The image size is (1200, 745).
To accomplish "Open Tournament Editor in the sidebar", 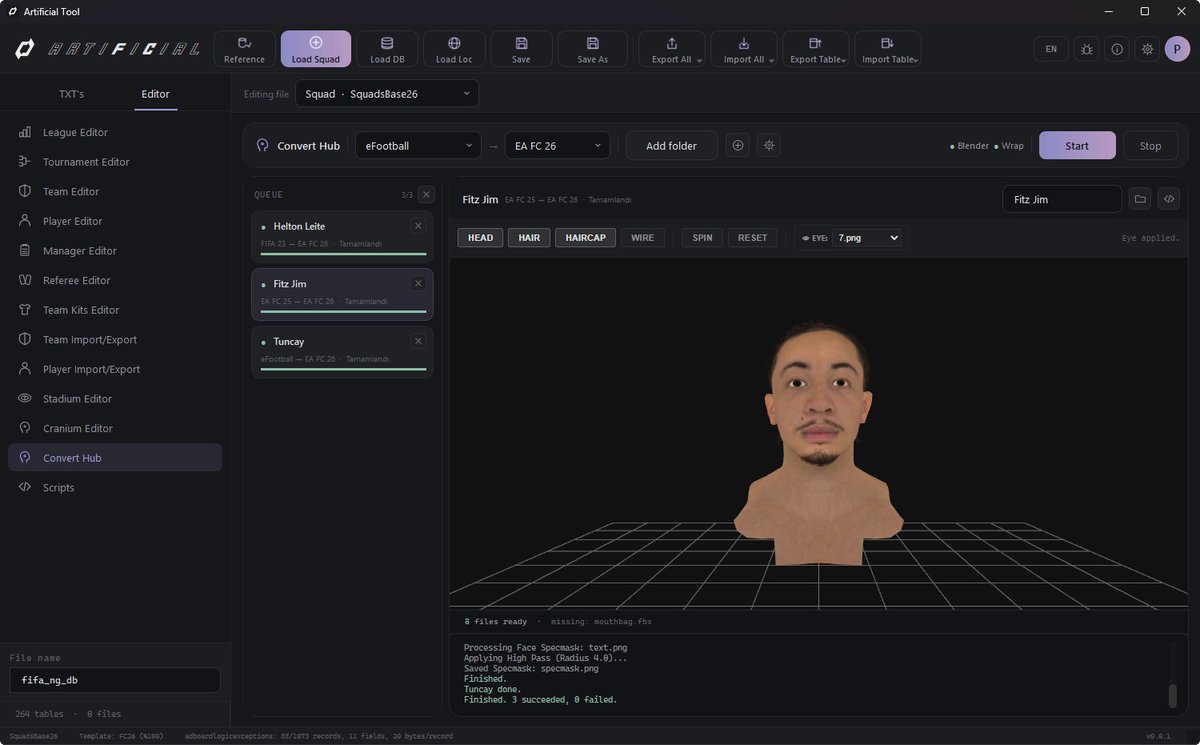I will [x=115, y=162].
